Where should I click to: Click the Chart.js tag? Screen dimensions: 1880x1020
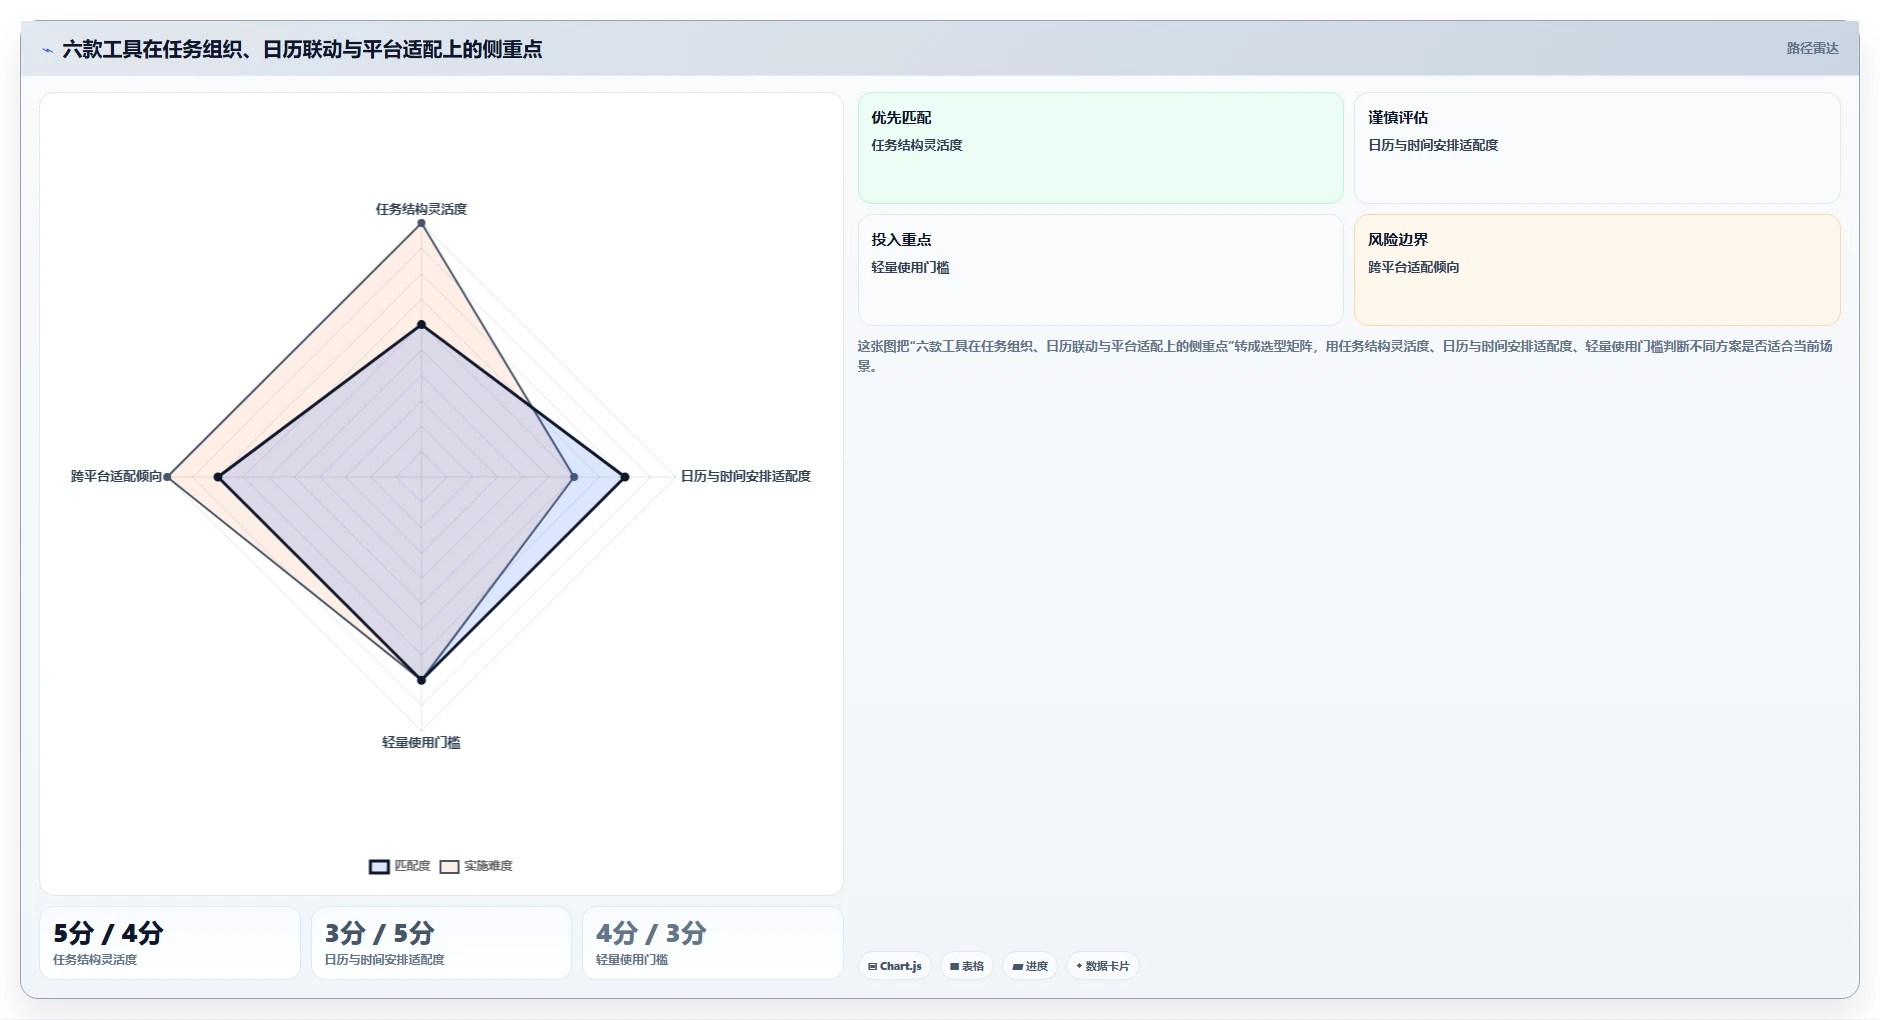(x=895, y=966)
